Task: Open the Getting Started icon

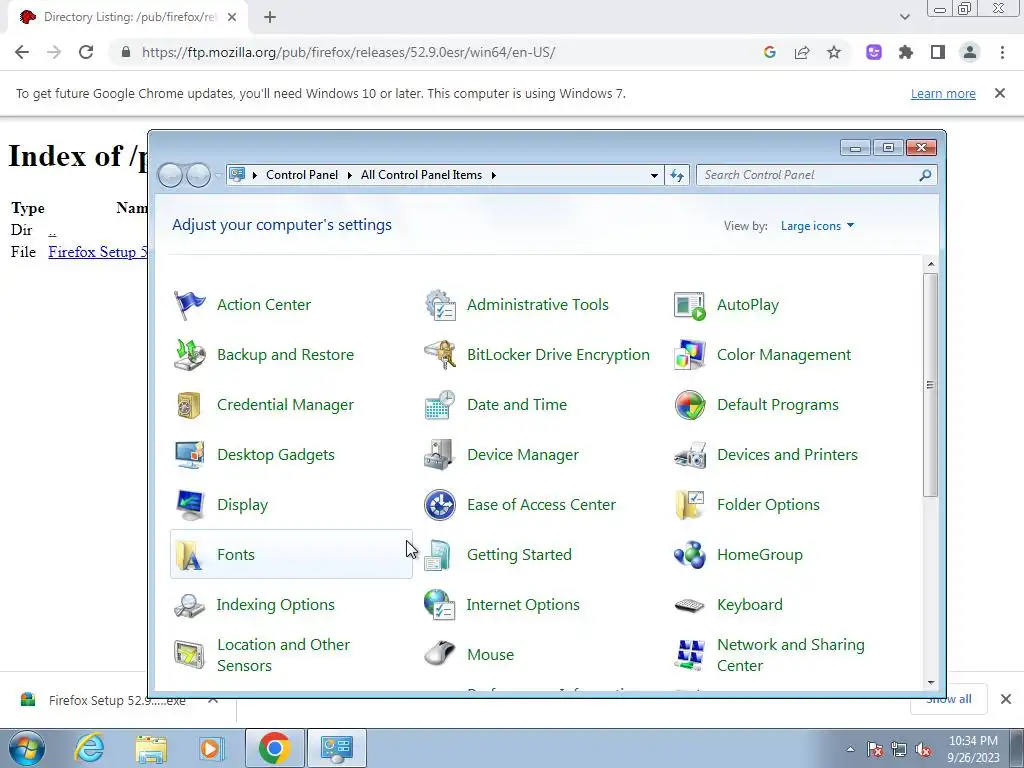Action: pyautogui.click(x=438, y=555)
